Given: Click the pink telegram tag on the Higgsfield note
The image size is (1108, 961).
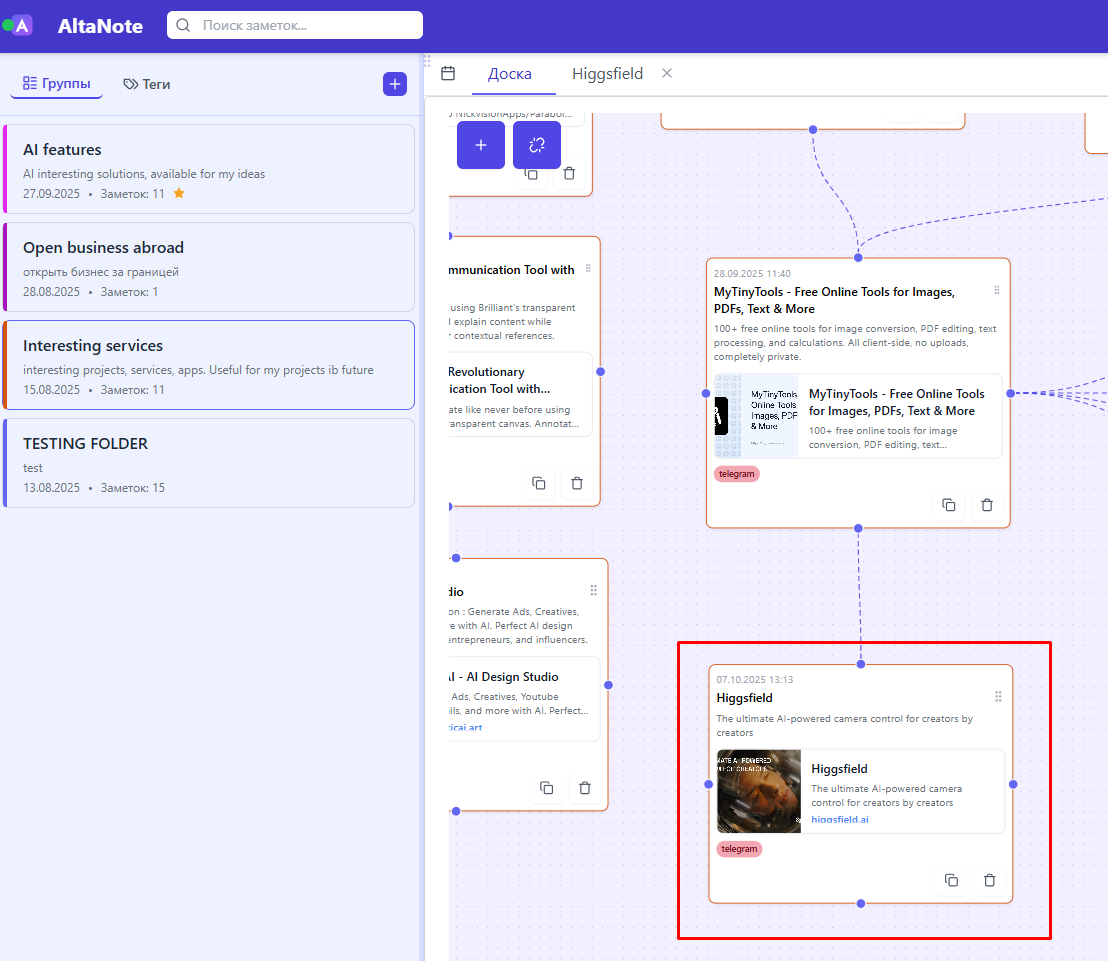Looking at the screenshot, I should (739, 848).
